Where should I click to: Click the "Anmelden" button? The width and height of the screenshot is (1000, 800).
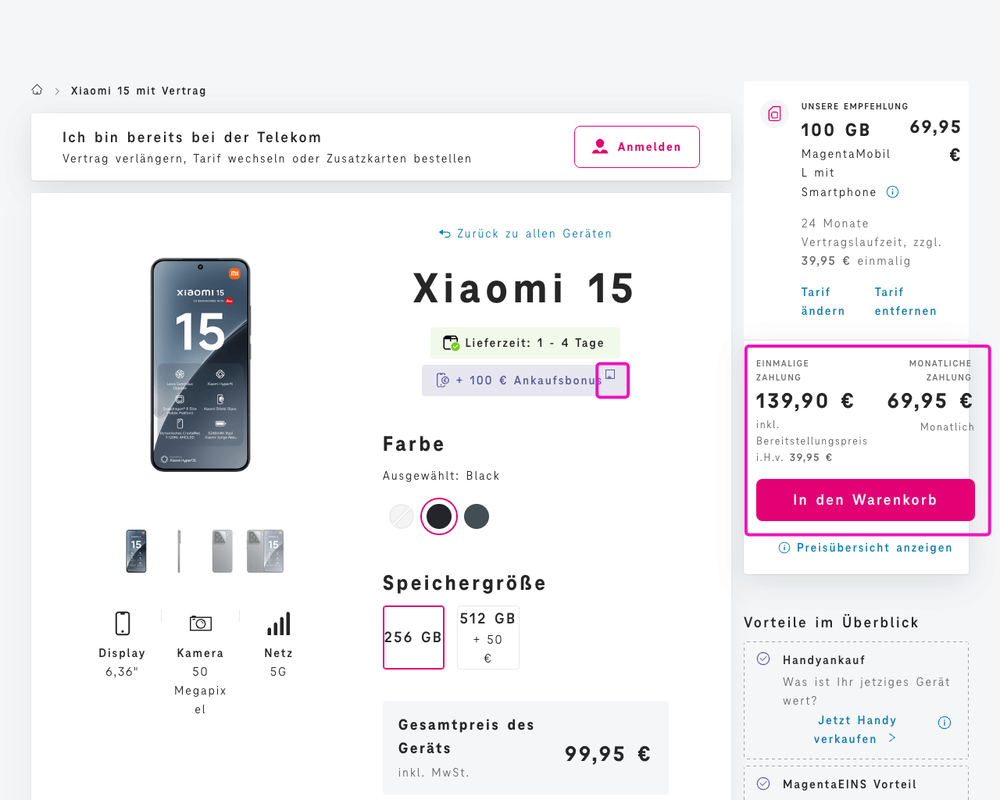[x=637, y=146]
